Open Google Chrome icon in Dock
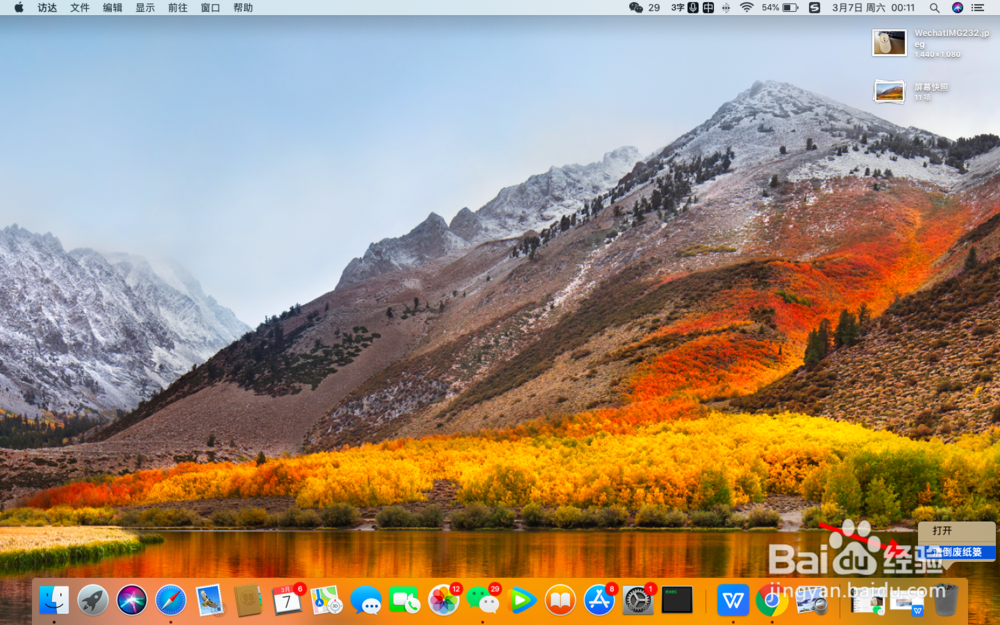 pyautogui.click(x=772, y=600)
